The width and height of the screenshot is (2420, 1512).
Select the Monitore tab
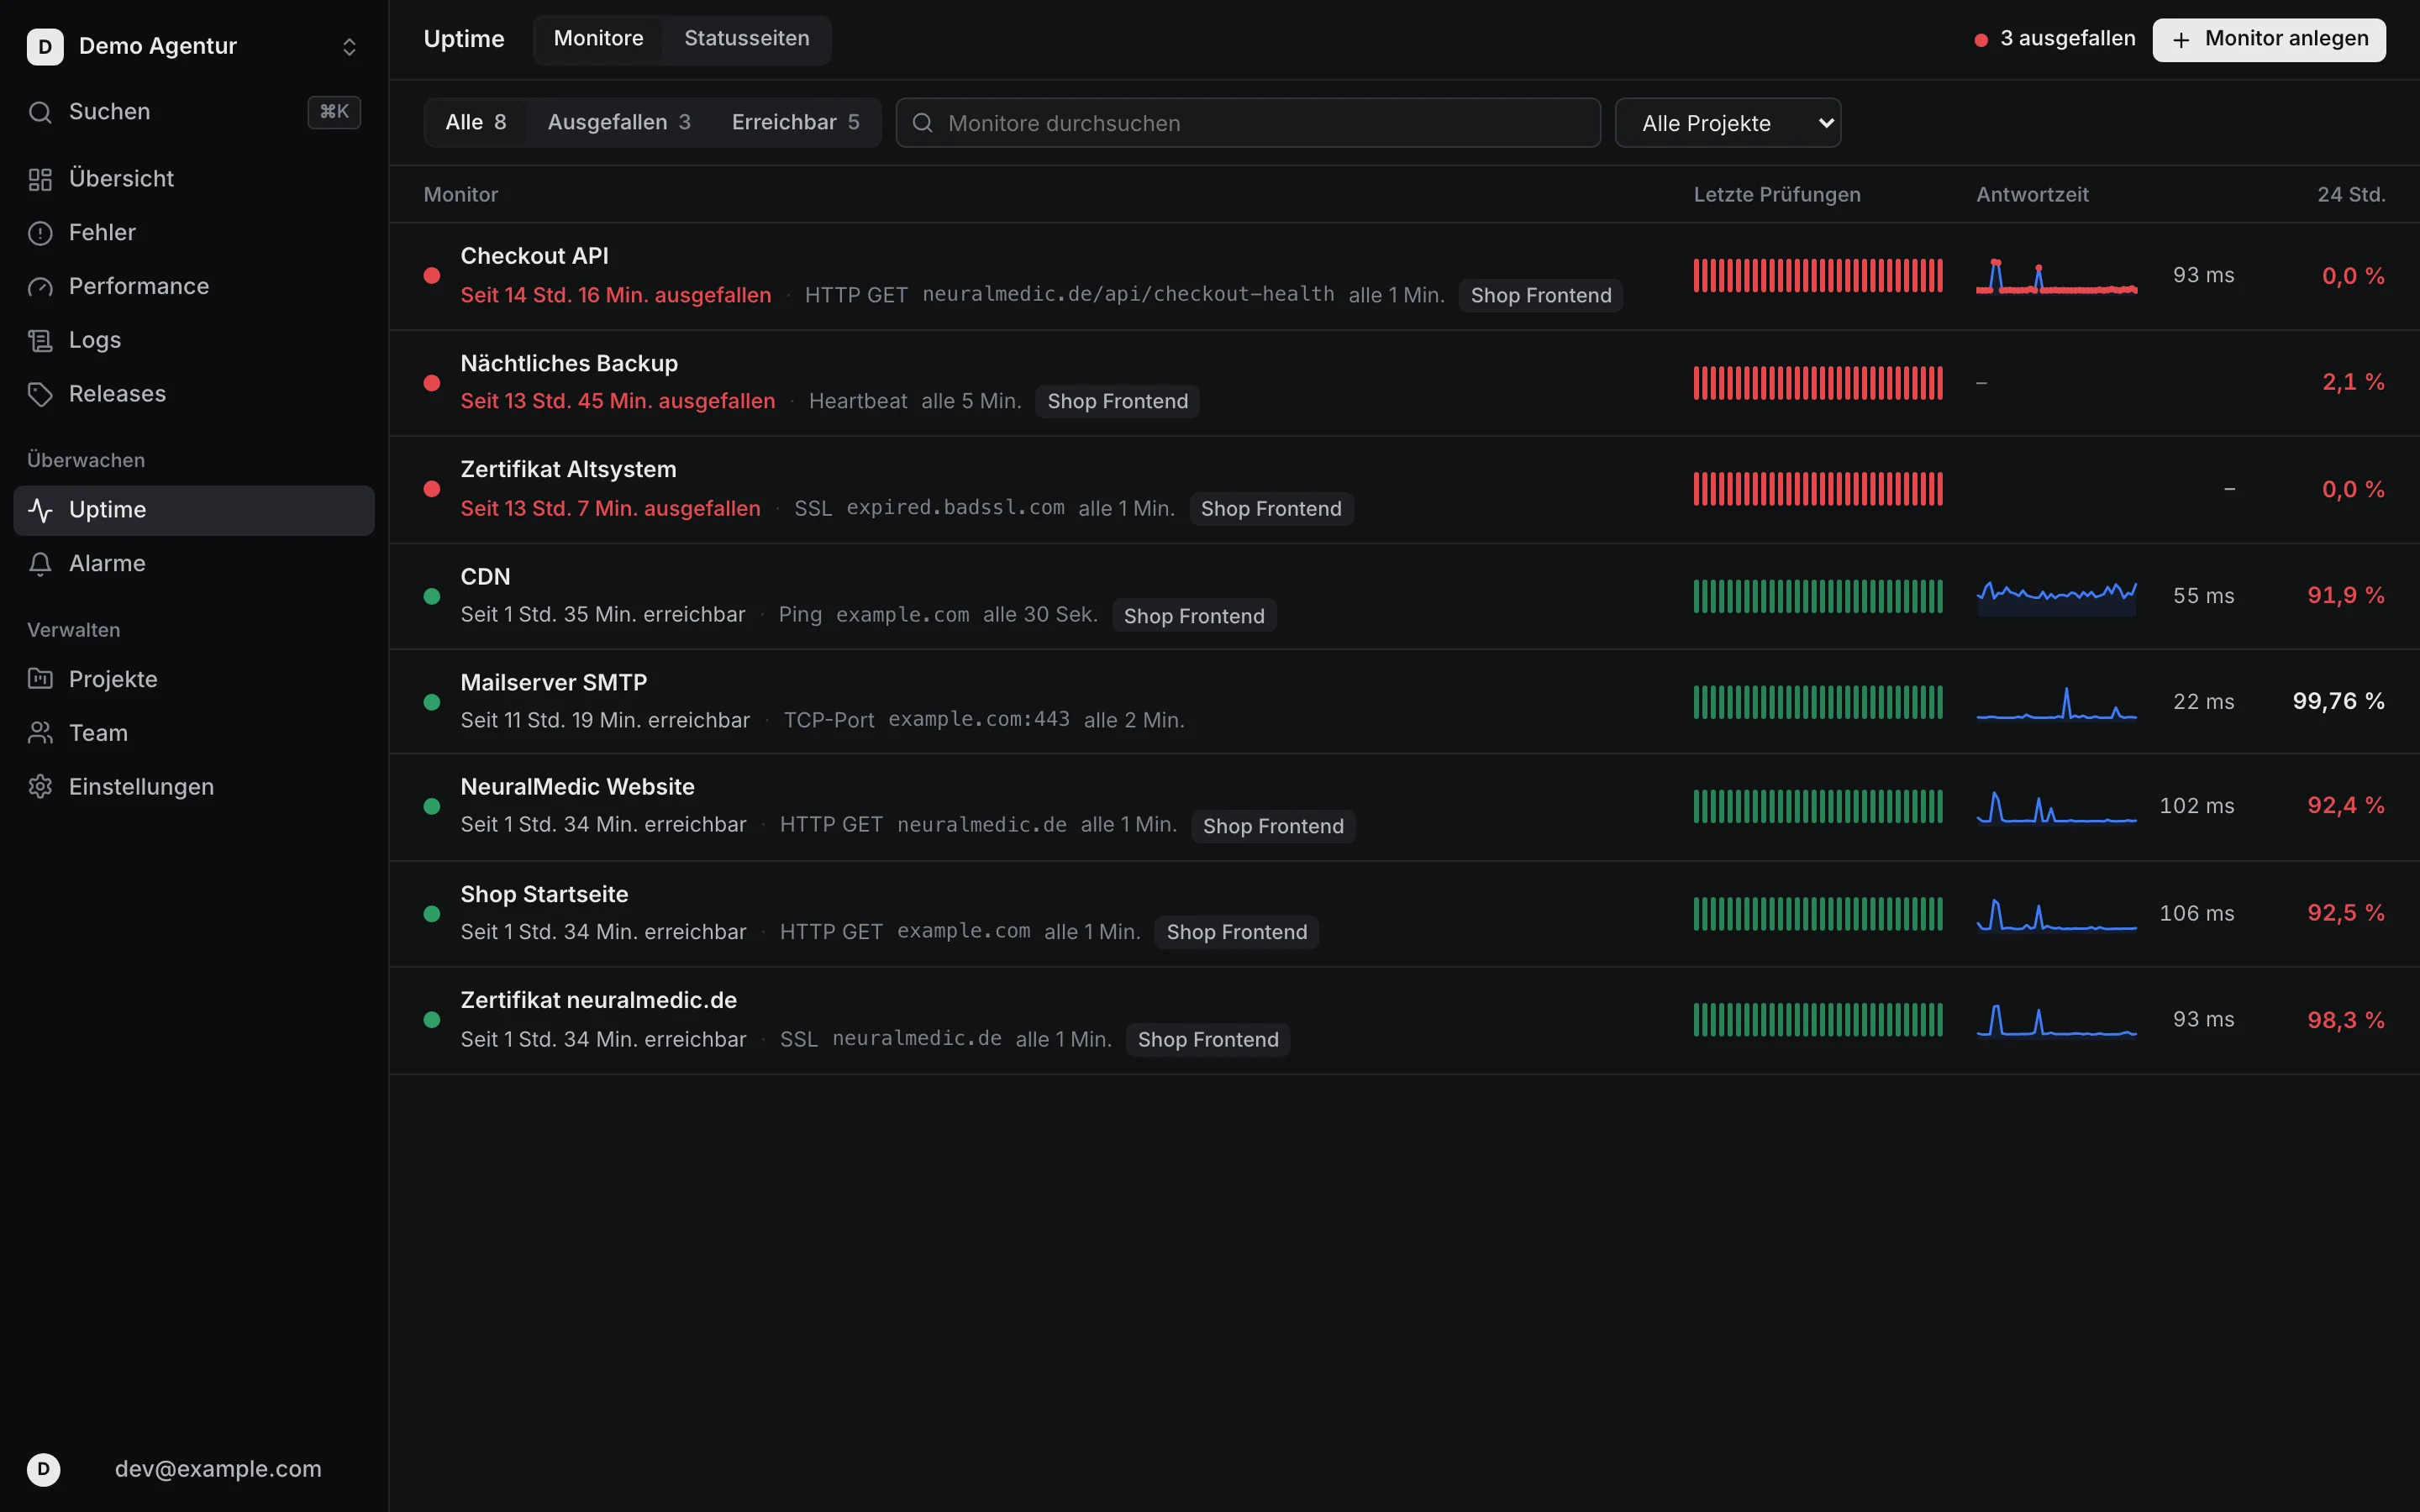tap(599, 39)
